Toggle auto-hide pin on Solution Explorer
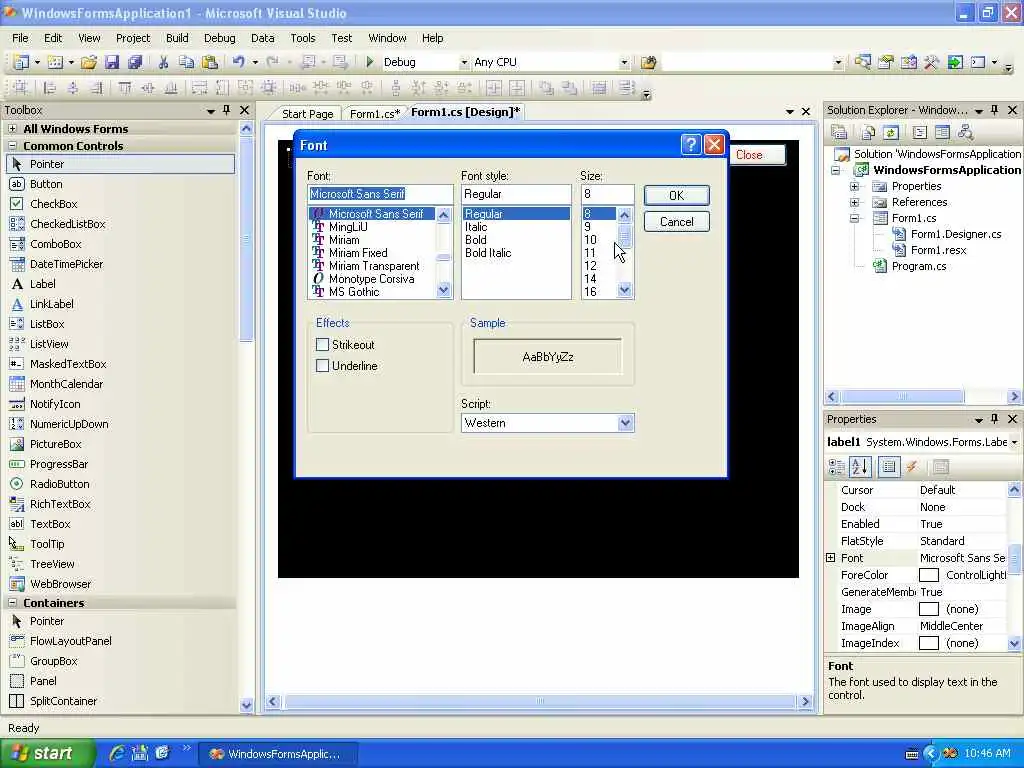This screenshot has height=768, width=1024. 995,110
